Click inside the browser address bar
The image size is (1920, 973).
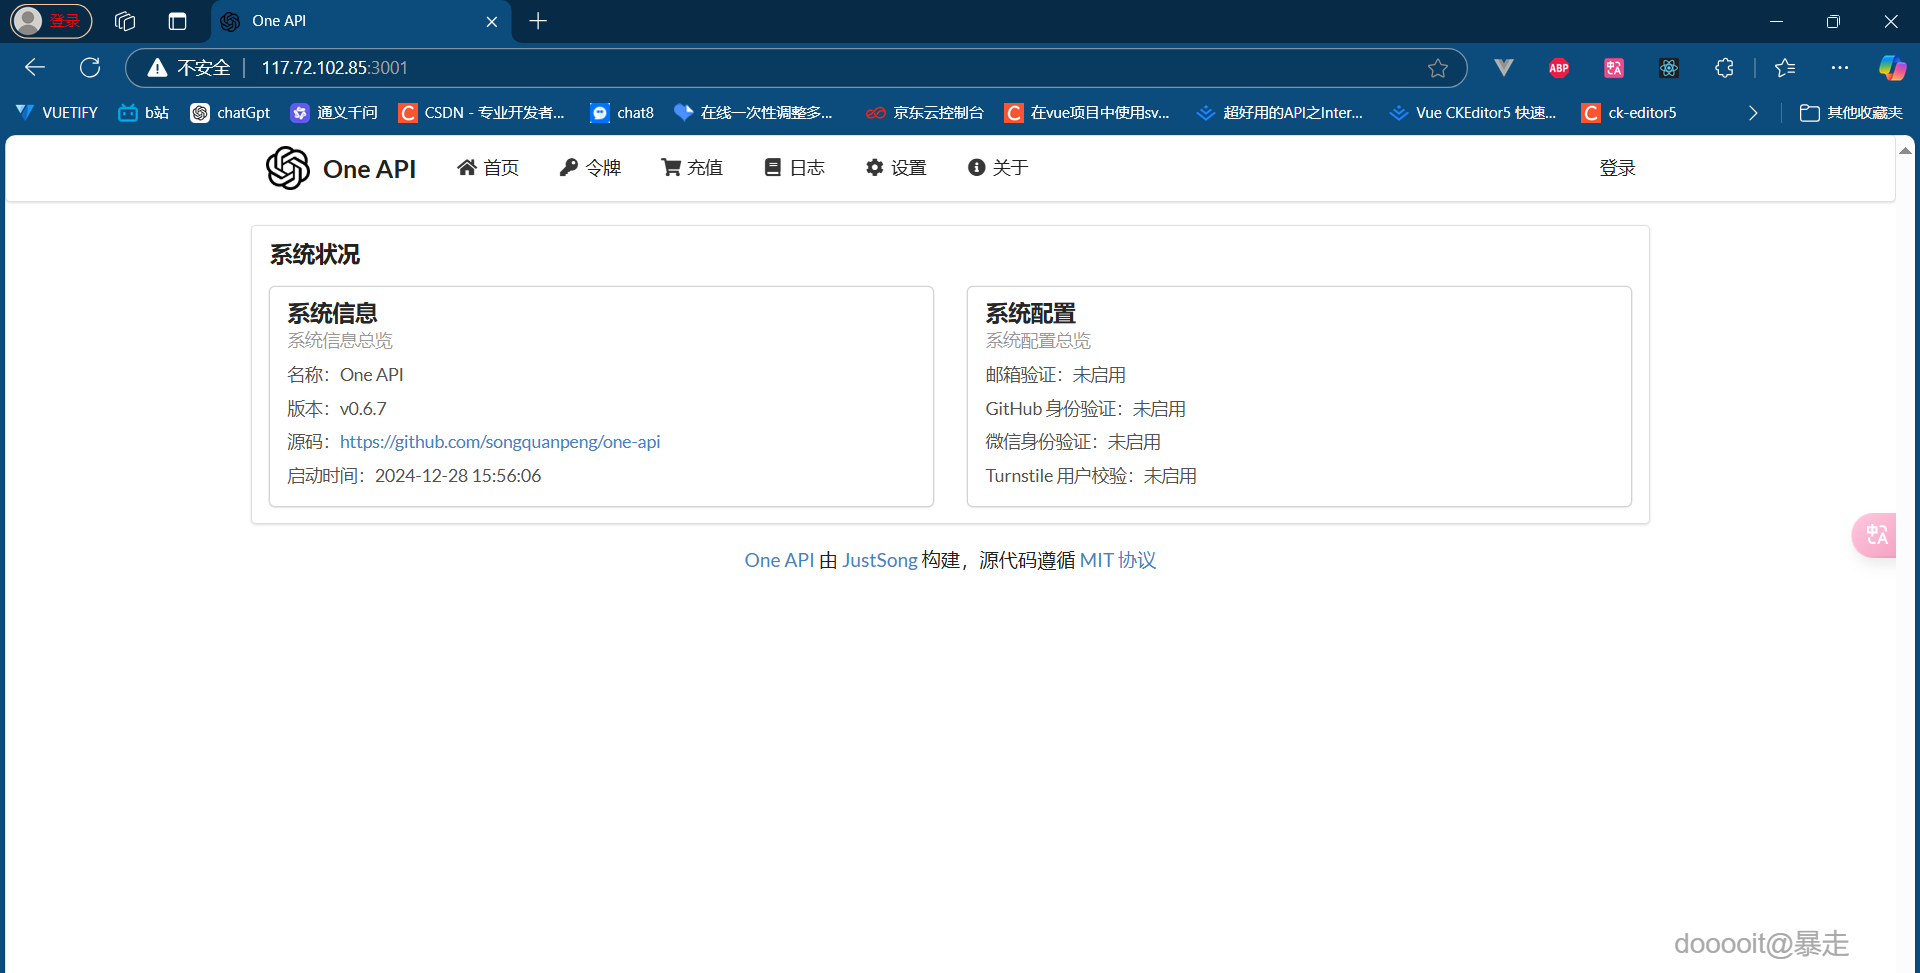(700, 67)
